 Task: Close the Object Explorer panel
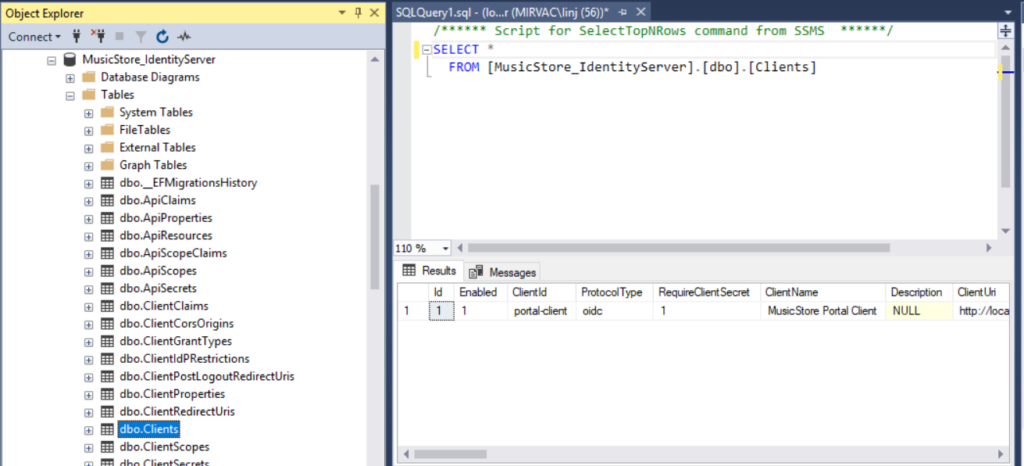coord(374,12)
